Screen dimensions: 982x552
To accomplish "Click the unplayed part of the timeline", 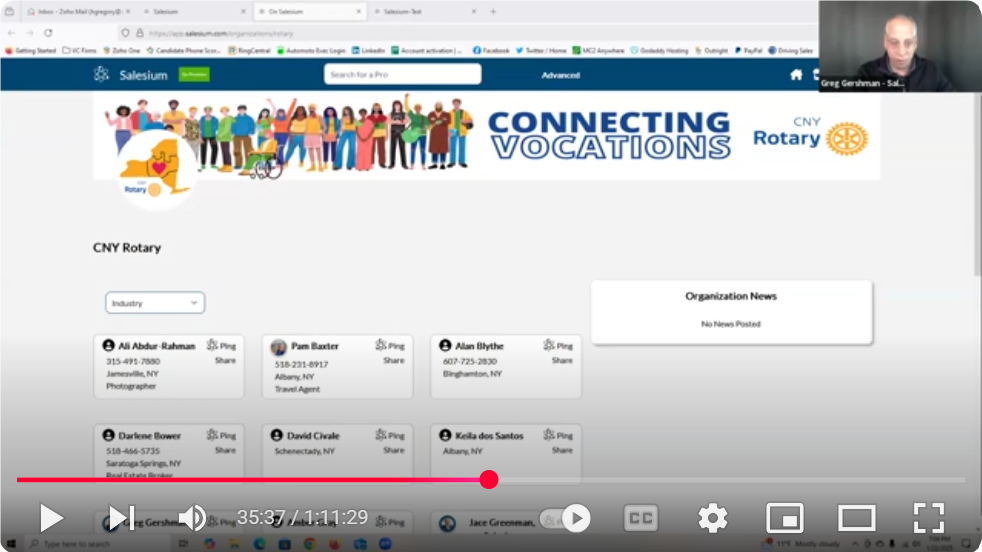I will (x=731, y=480).
